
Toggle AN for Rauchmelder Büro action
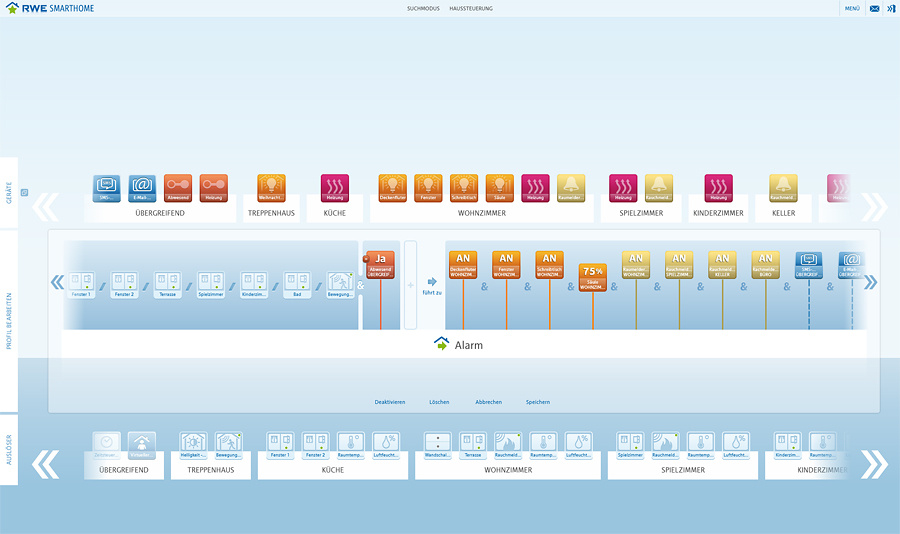[x=766, y=265]
